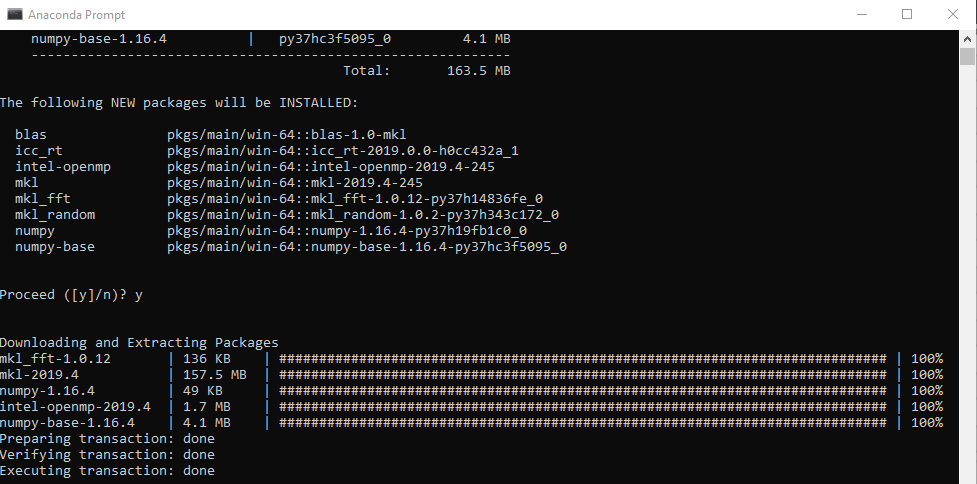This screenshot has width=977, height=484.
Task: Click the numpy-base-1.16.4 download progress bar
Action: click(x=583, y=423)
